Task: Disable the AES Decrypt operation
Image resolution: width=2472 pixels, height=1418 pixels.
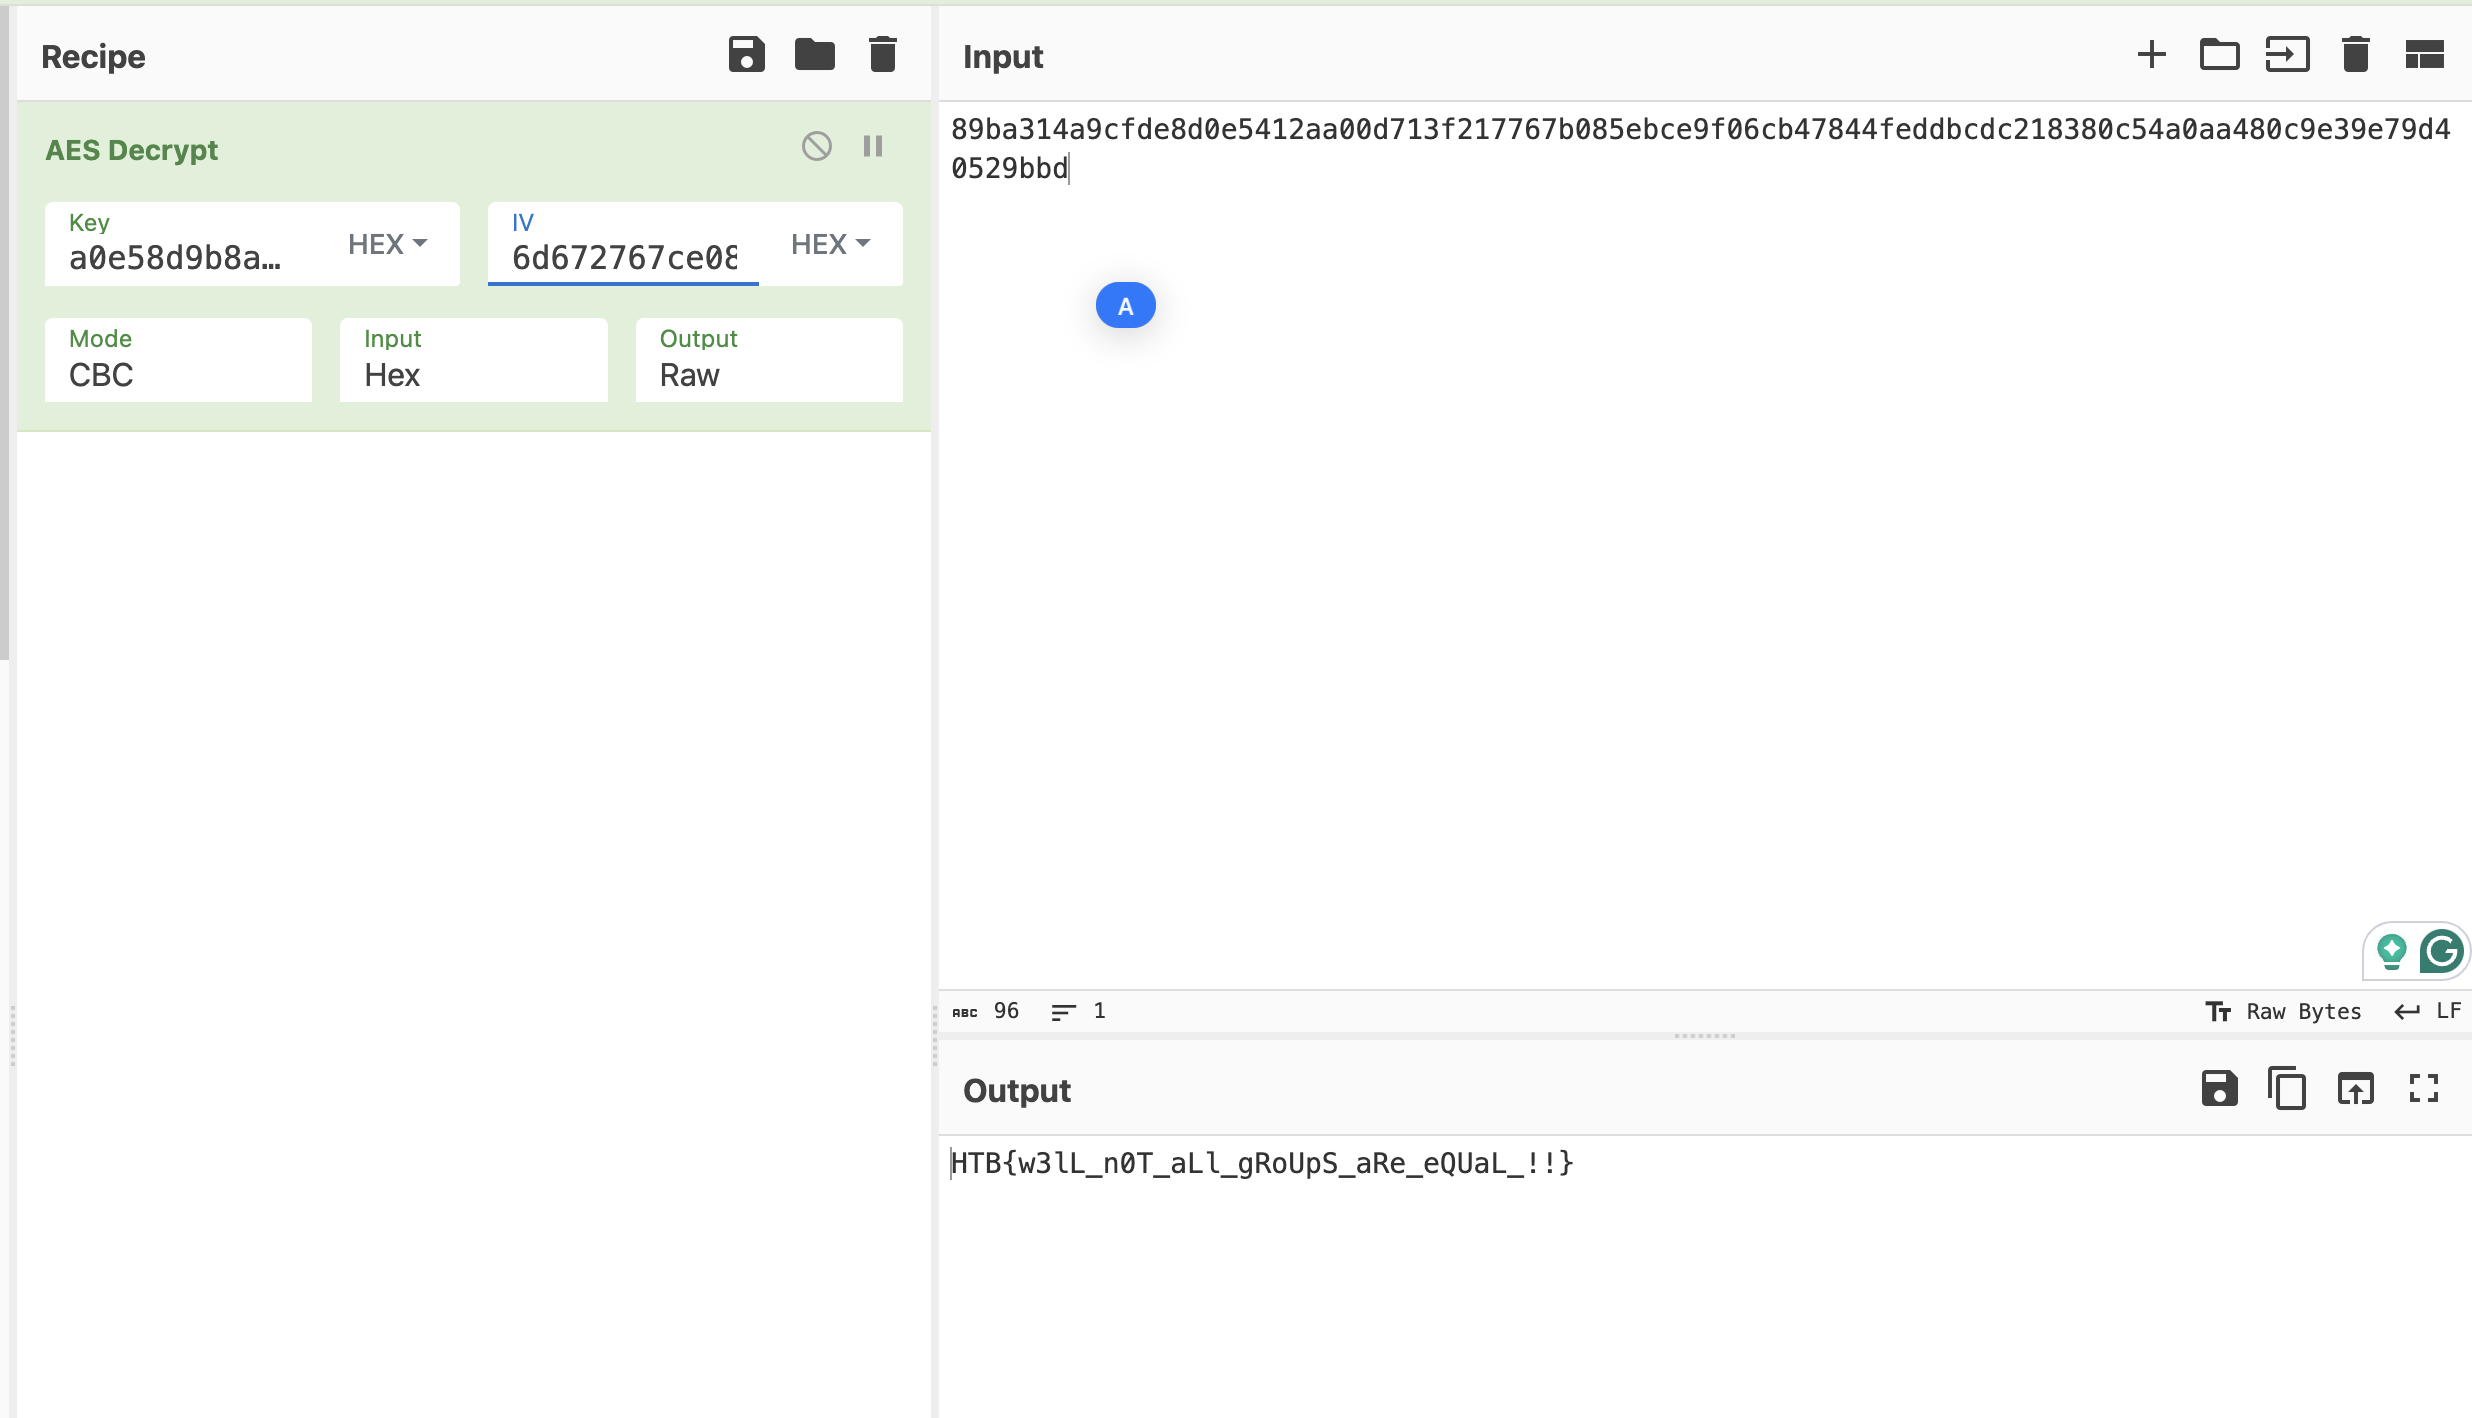Action: coord(817,146)
